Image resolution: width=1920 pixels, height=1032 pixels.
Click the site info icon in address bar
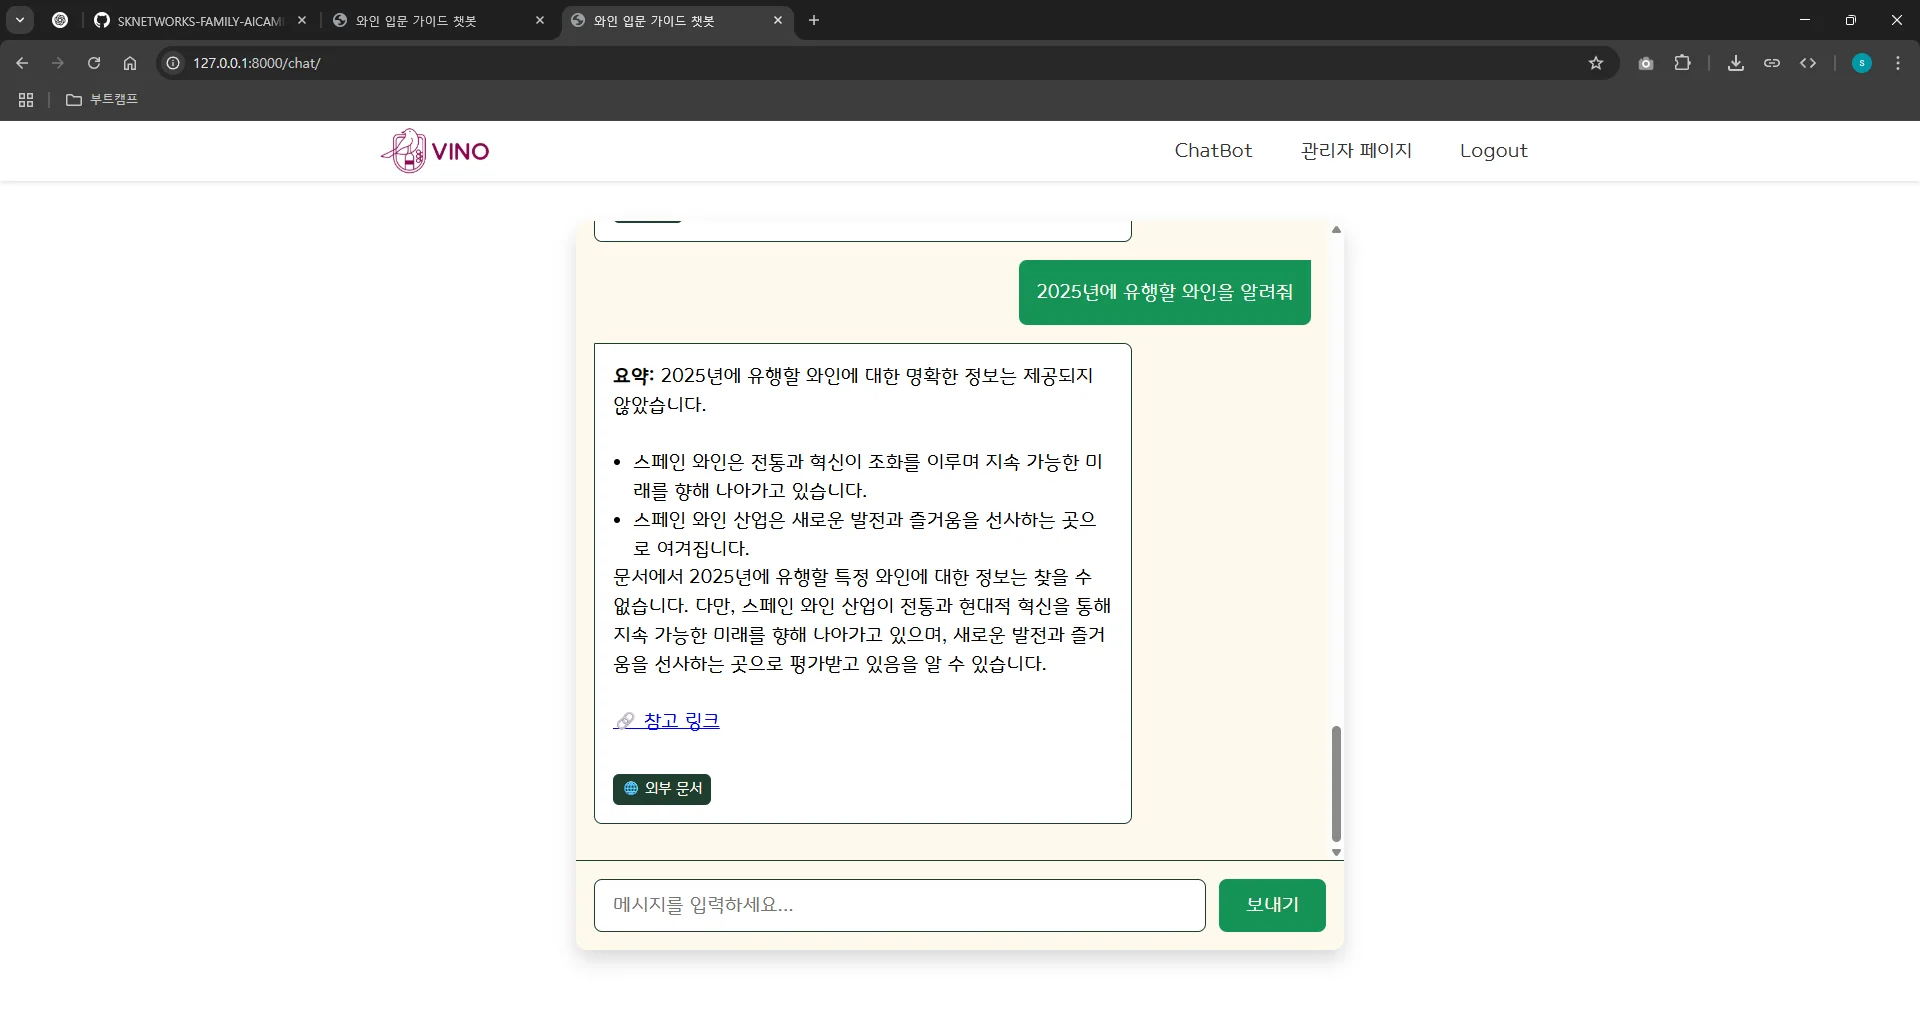point(173,63)
